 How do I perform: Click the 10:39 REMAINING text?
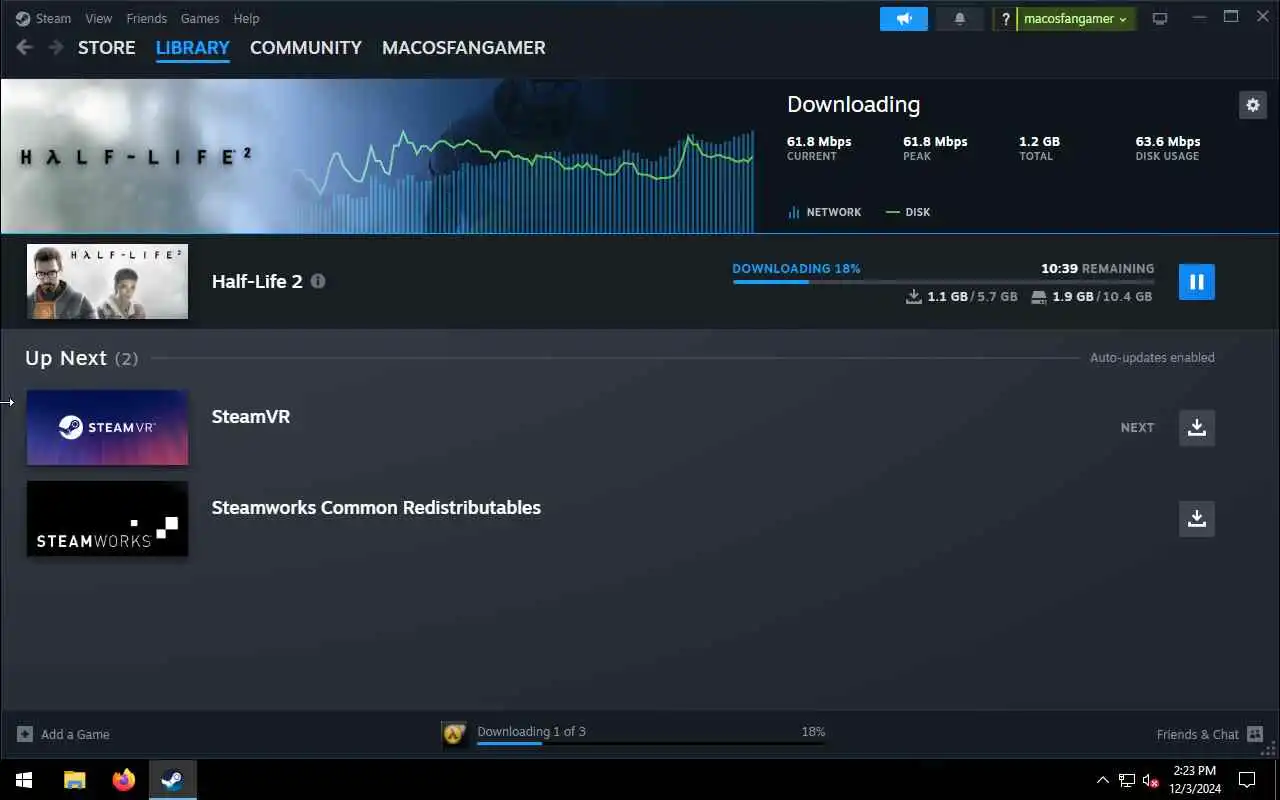pos(1097,268)
